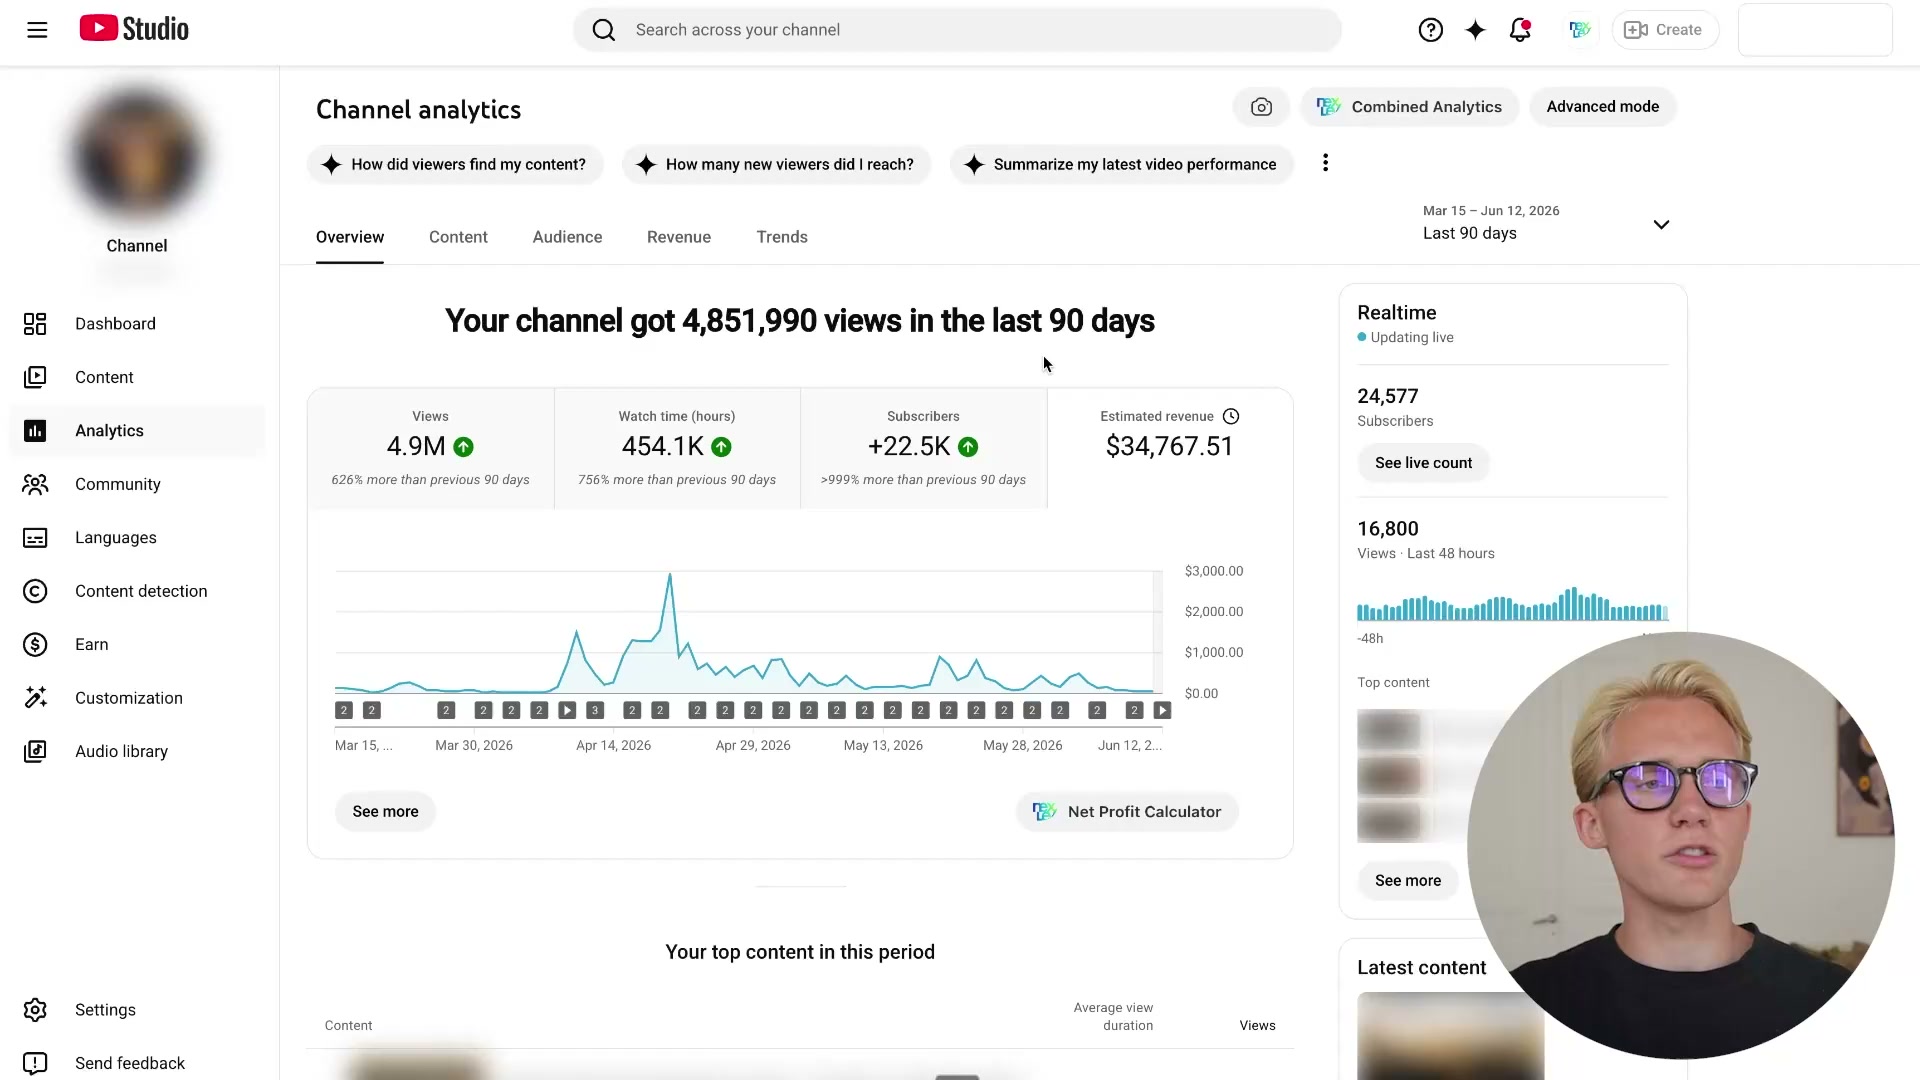
Task: Select the Views metric card
Action: 431,449
